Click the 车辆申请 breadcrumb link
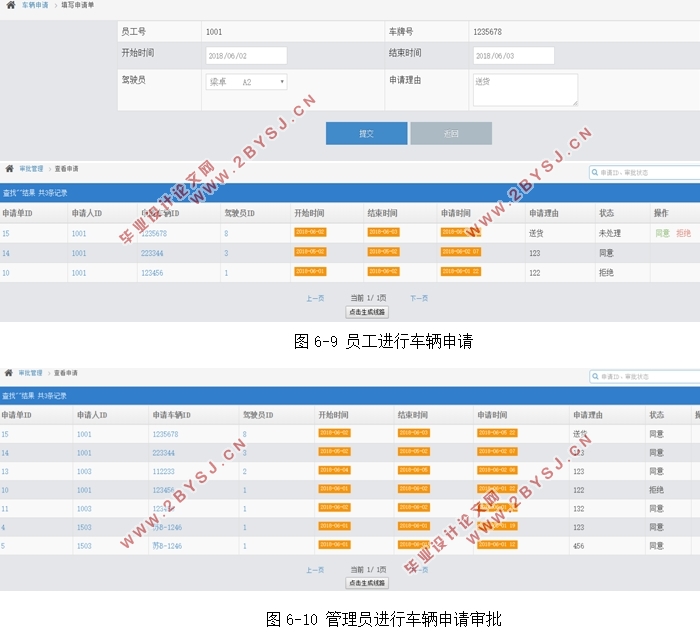700x635 pixels. click(35, 5)
